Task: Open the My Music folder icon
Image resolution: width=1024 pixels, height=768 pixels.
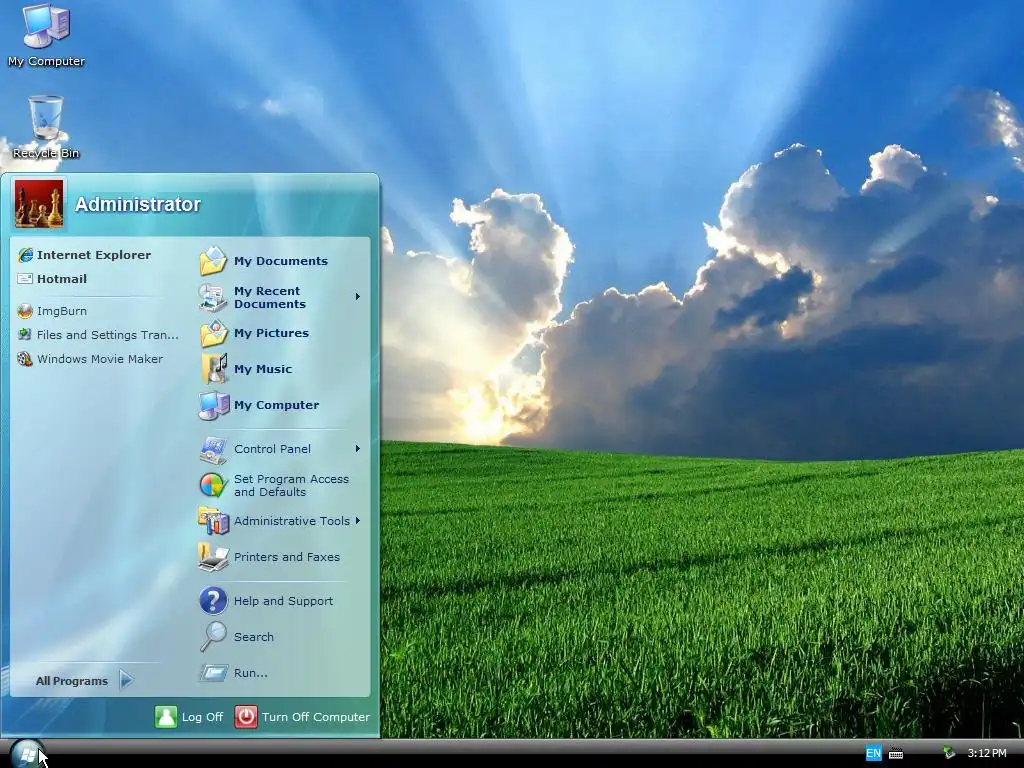Action: [x=213, y=369]
